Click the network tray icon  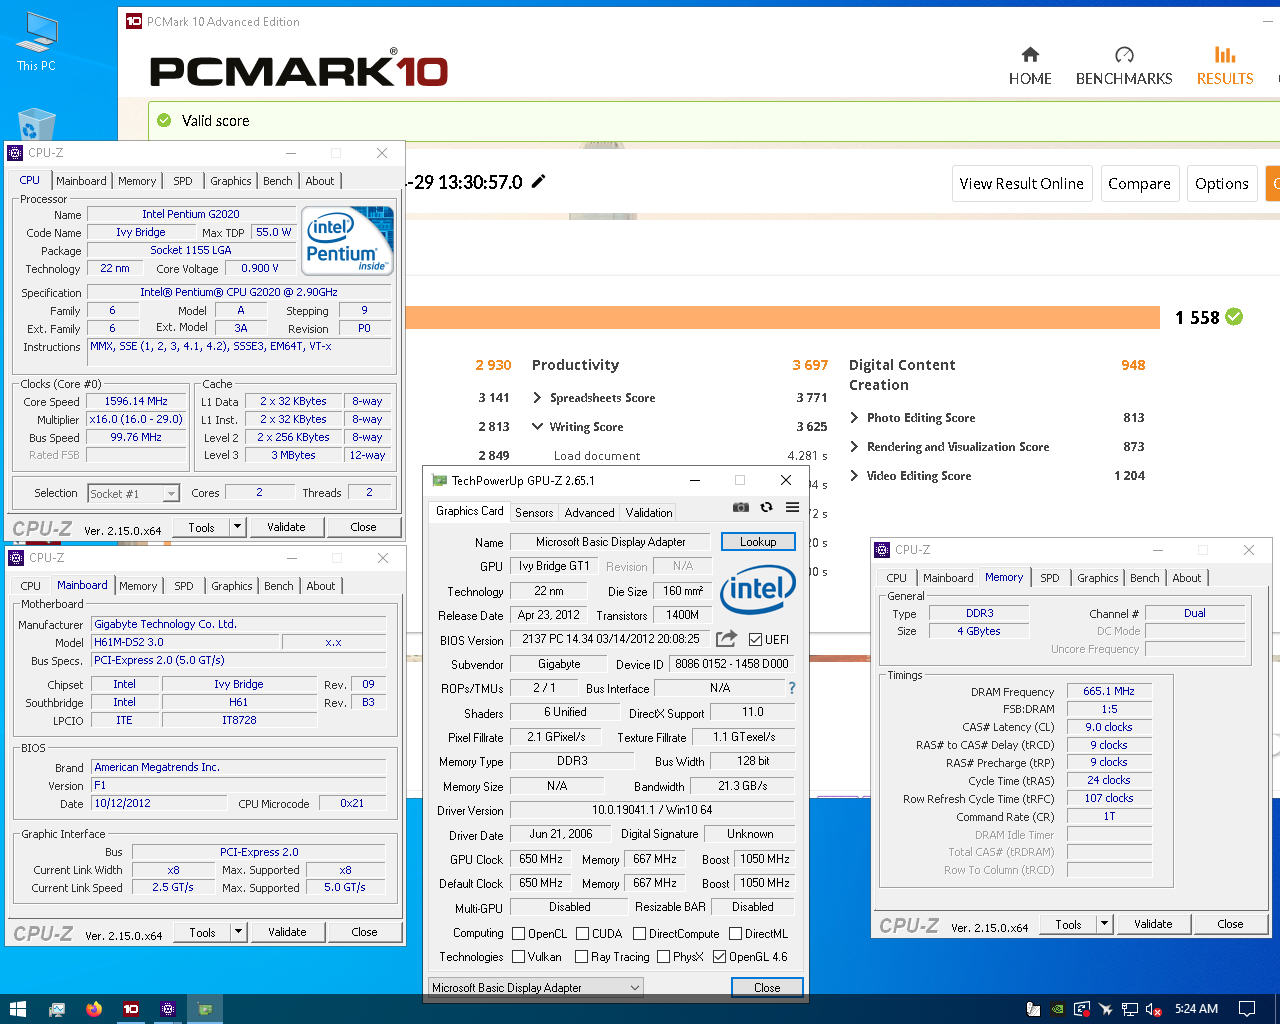pyautogui.click(x=1129, y=1009)
